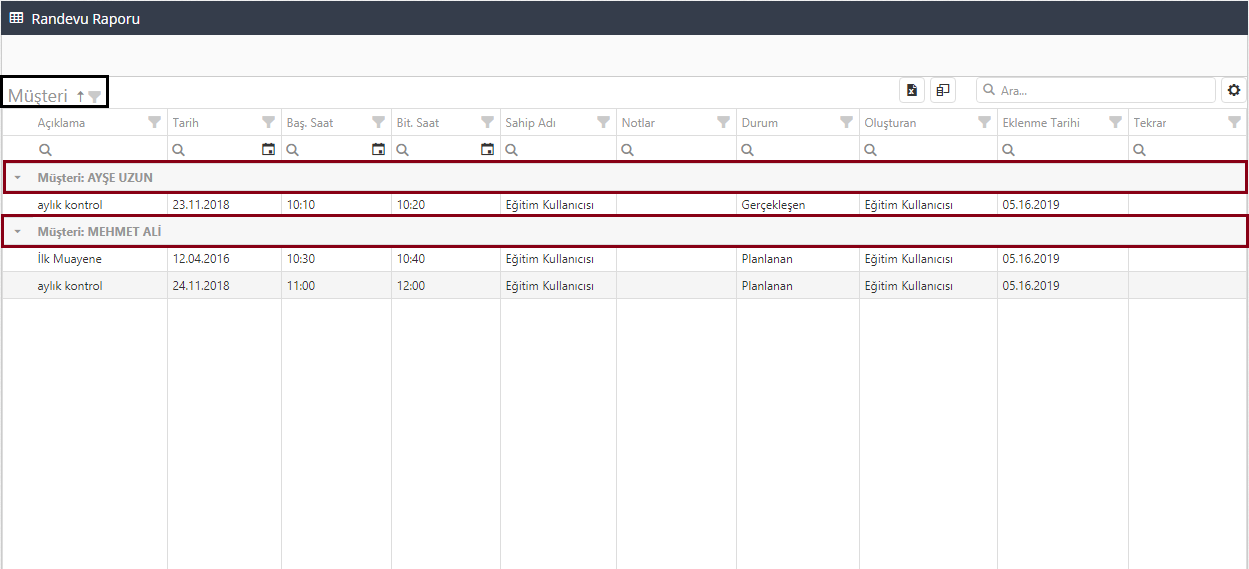The width and height of the screenshot is (1249, 569).
Task: Click the Excel export icon
Action: point(912,90)
